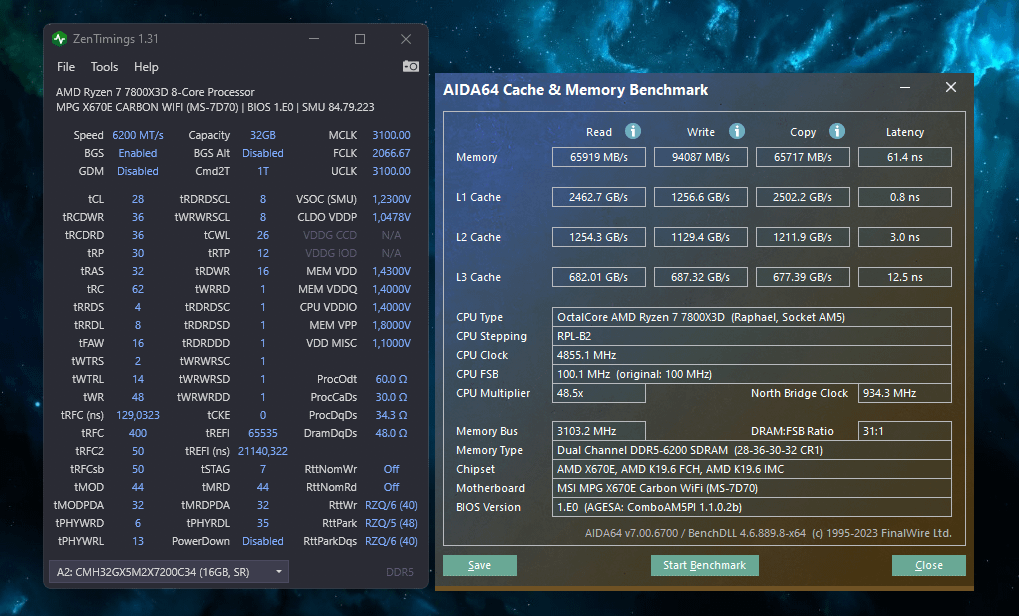Click the L3 Cache Write 687.32 GB/s field
This screenshot has width=1019, height=616.
click(x=701, y=277)
